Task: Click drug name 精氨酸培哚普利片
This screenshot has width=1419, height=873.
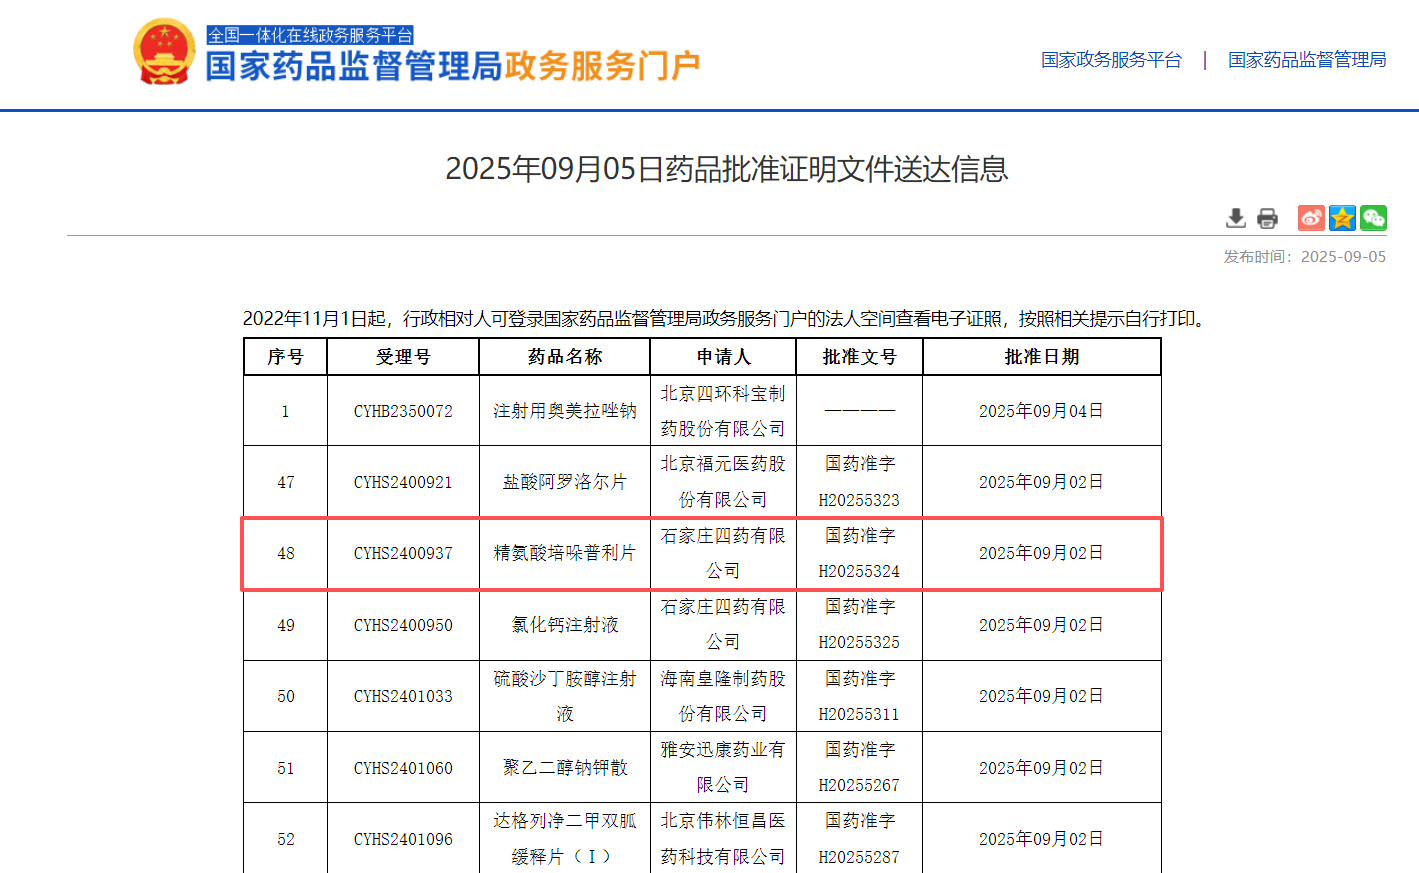Action: 565,553
